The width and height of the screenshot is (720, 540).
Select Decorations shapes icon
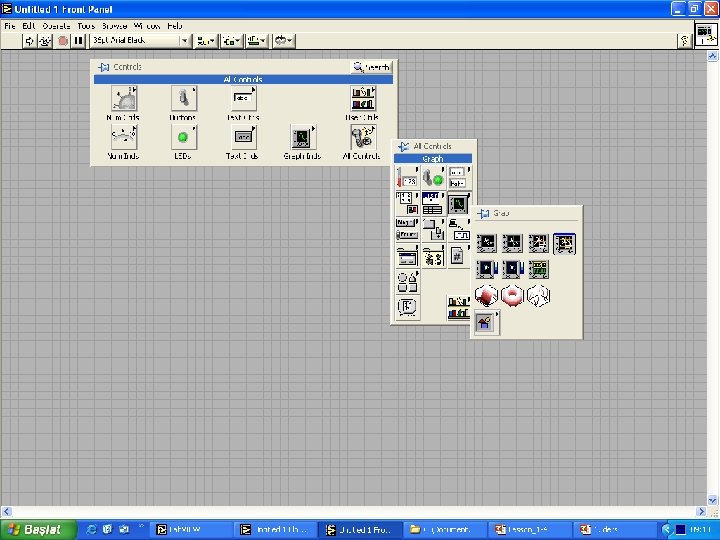pos(407,281)
